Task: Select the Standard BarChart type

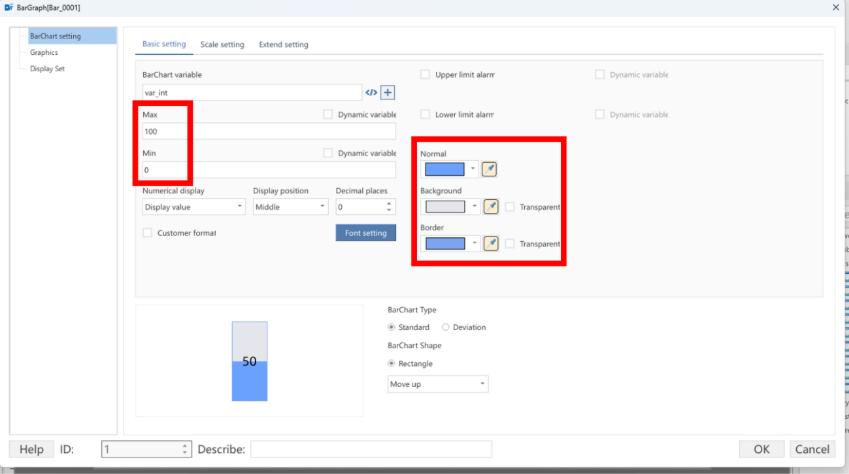Action: coord(391,327)
